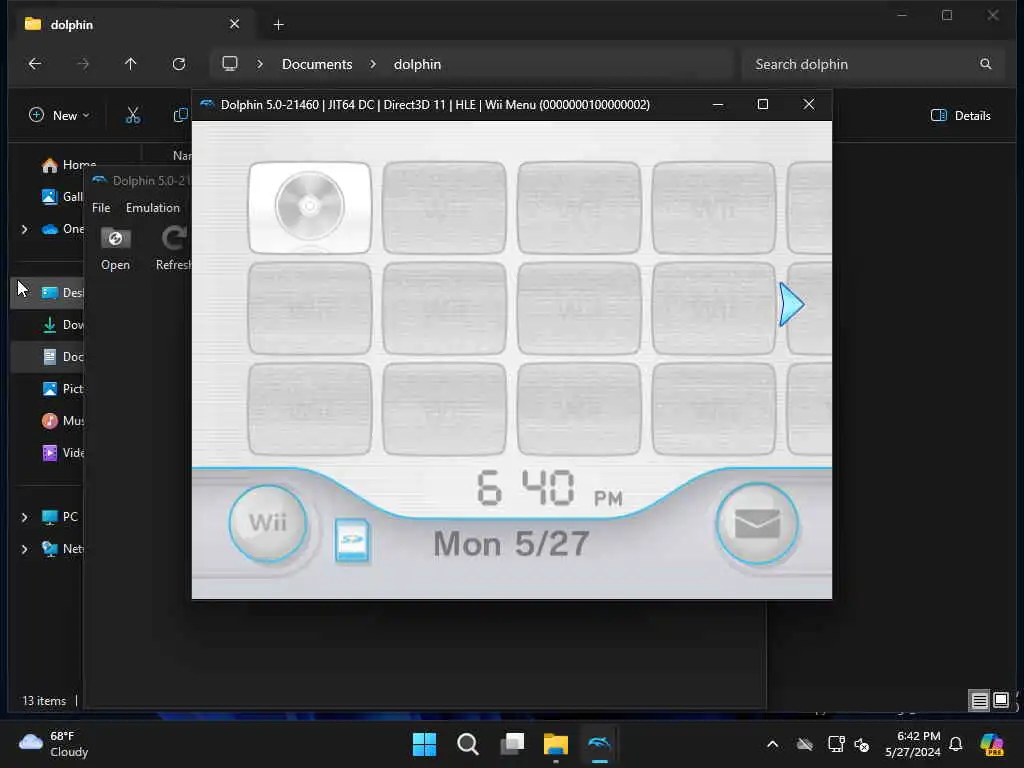Refresh the File Explorer view
This screenshot has width=1024, height=768.
pyautogui.click(x=179, y=64)
